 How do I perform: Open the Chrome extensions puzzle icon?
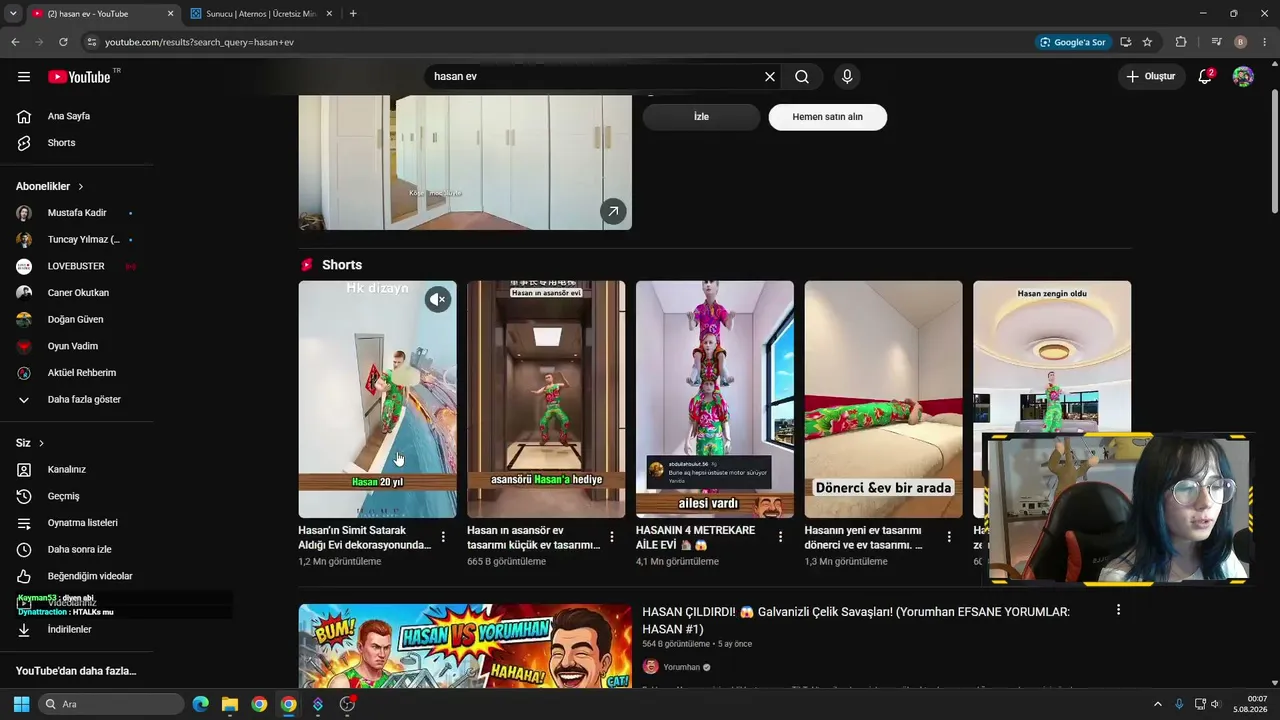tap(1181, 42)
